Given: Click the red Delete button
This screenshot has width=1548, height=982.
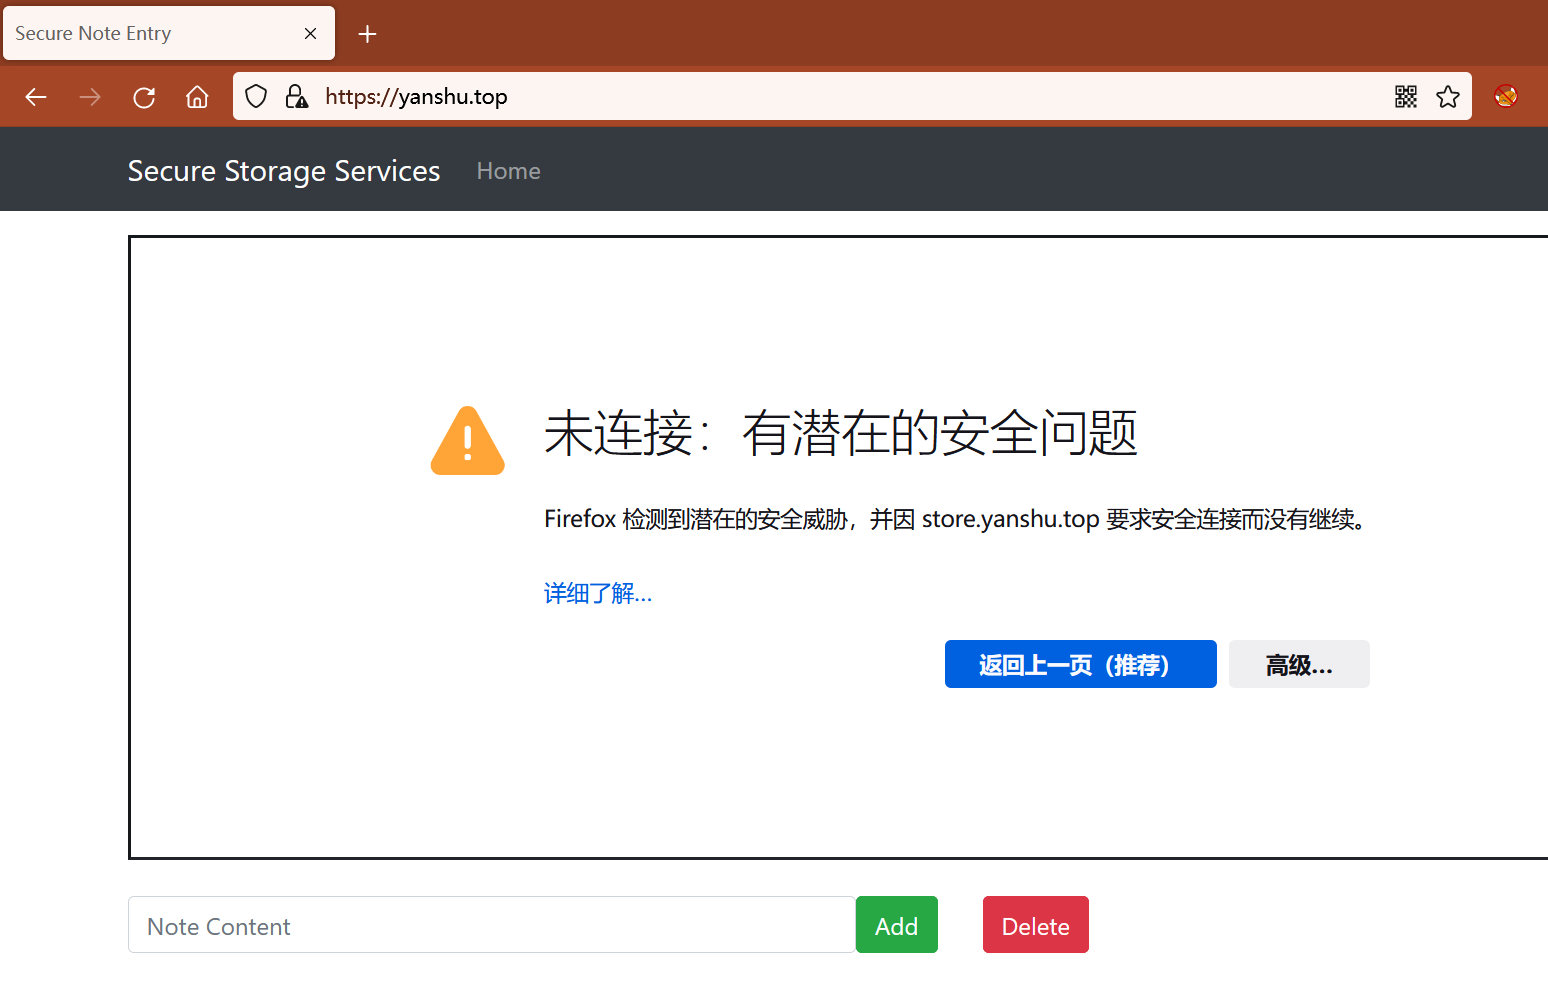Looking at the screenshot, I should 1036,925.
